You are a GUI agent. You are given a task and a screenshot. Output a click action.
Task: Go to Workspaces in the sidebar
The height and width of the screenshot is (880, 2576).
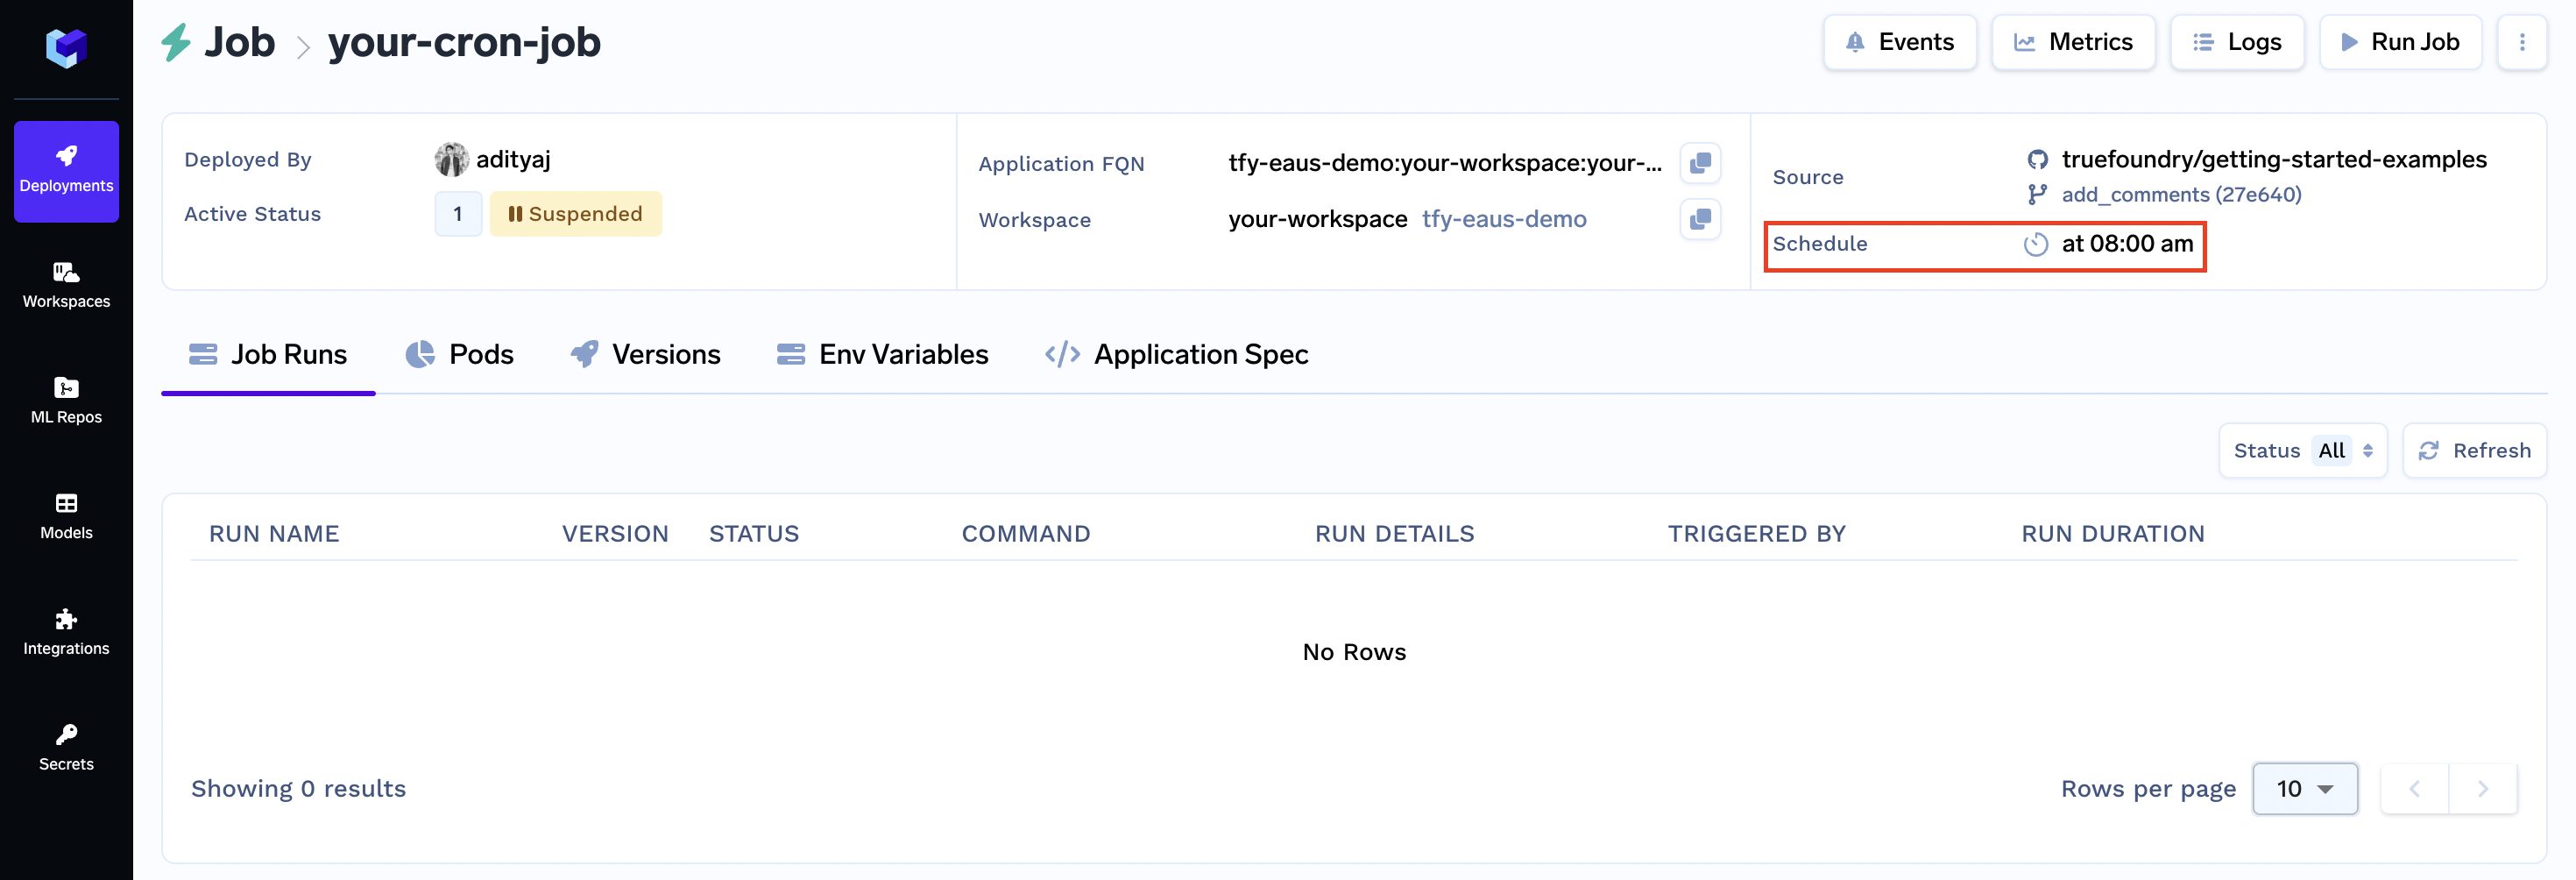pyautogui.click(x=66, y=286)
